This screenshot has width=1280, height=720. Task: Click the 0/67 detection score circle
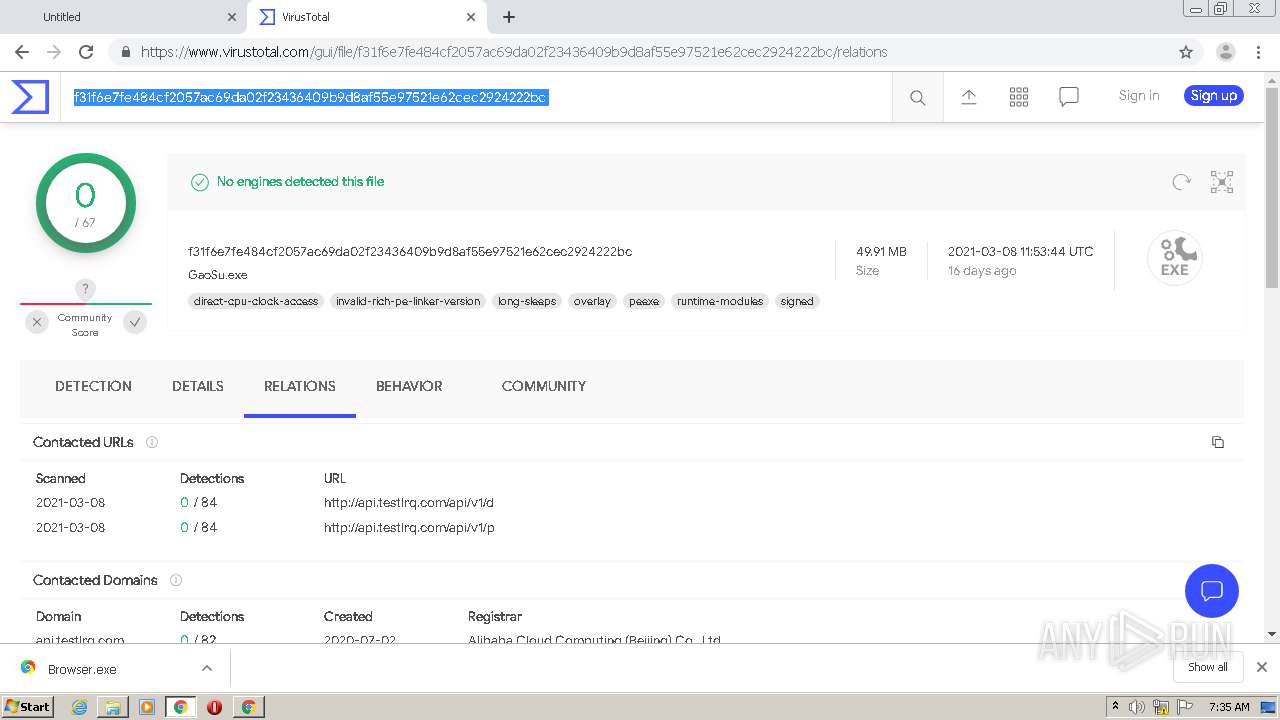(x=86, y=203)
